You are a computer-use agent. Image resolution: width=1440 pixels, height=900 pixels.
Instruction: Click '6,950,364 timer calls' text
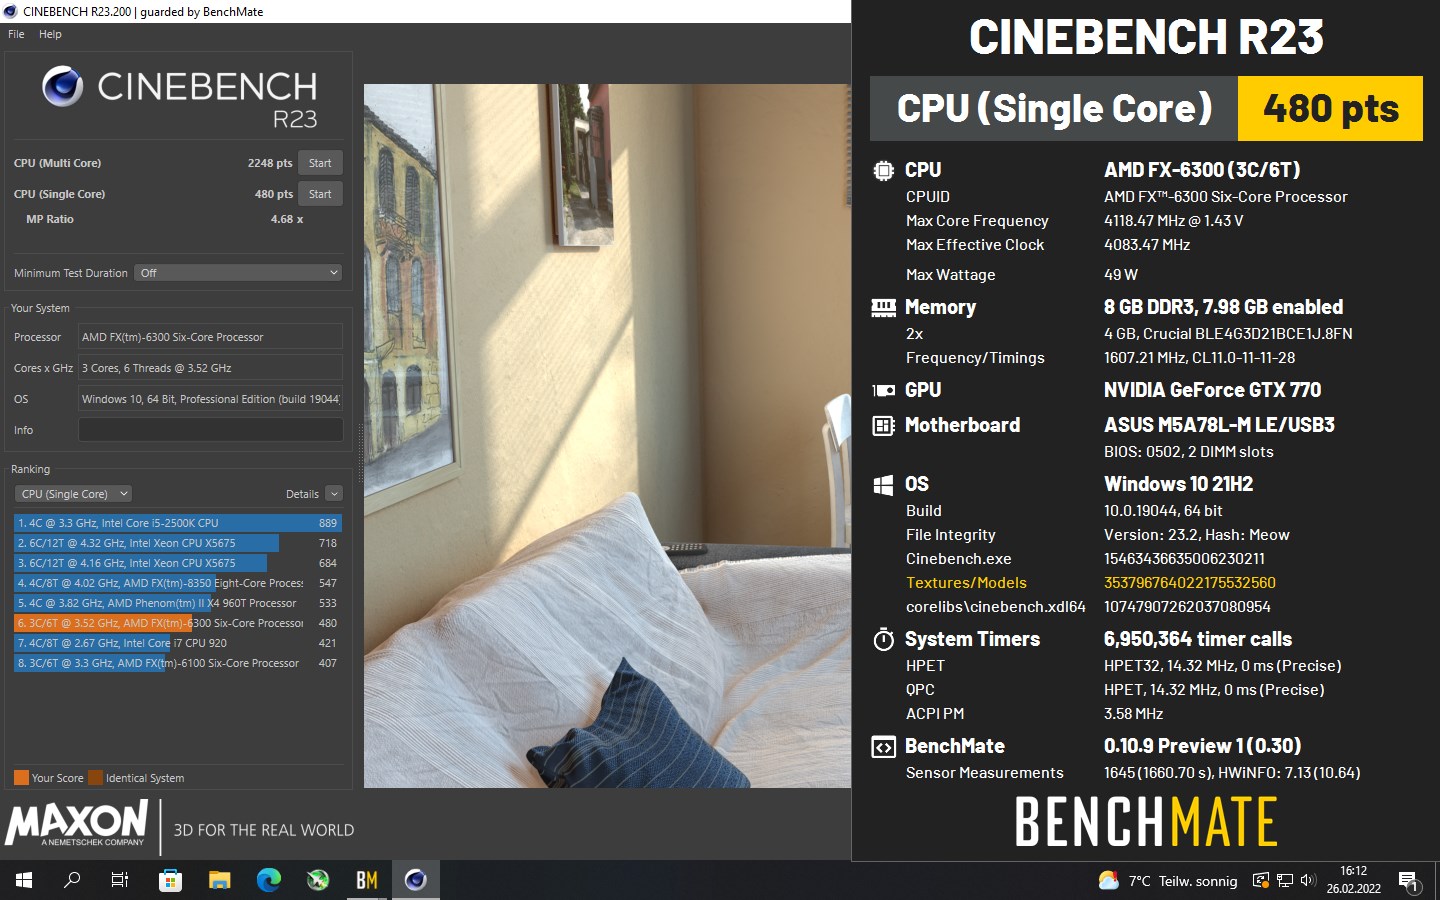(x=1198, y=639)
